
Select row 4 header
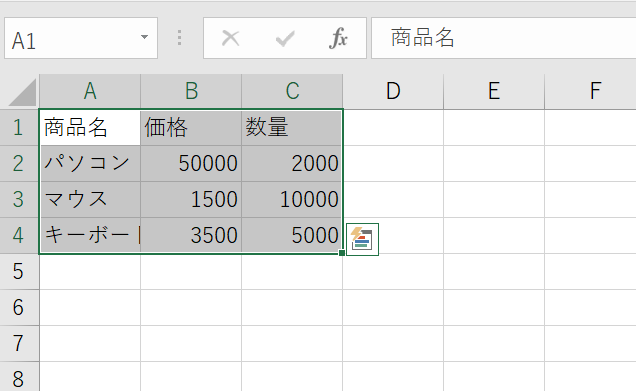tap(19, 236)
